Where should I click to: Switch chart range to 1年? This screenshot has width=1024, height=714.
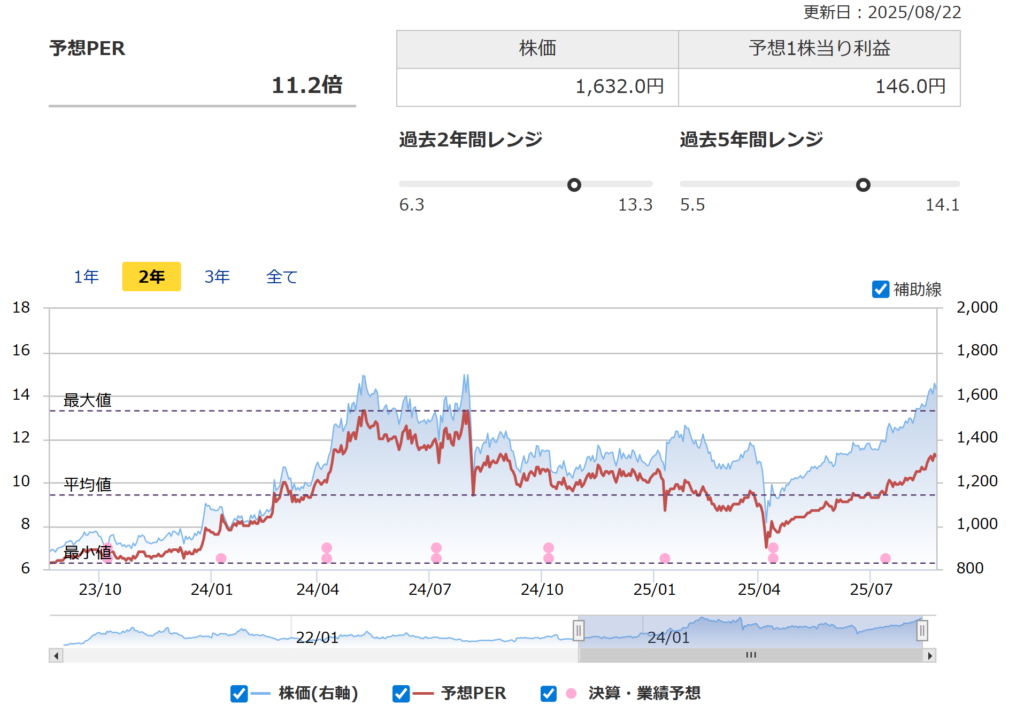[86, 277]
